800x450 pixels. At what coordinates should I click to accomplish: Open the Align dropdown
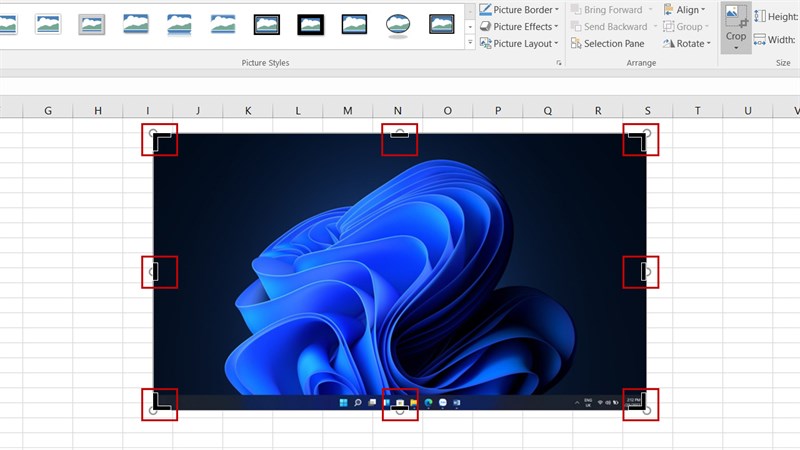coord(684,10)
